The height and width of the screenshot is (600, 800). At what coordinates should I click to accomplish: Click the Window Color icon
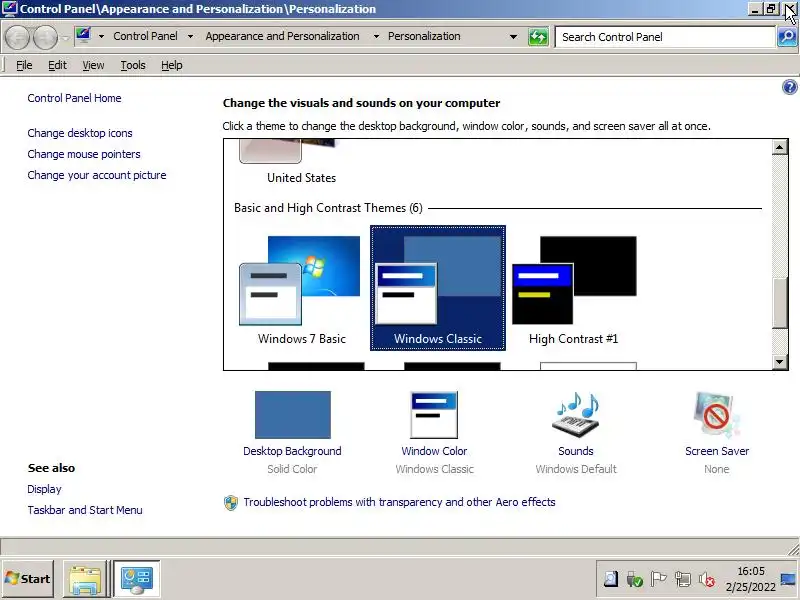[434, 415]
